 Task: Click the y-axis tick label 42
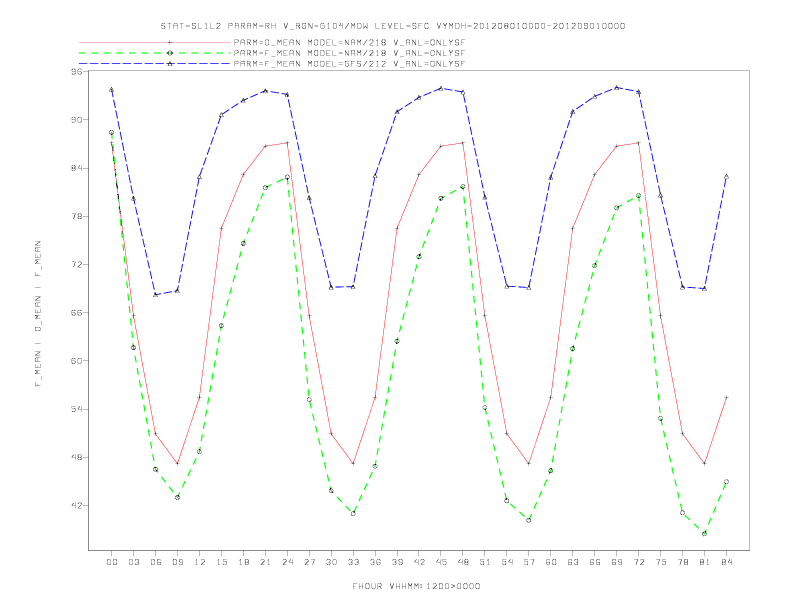[76, 505]
